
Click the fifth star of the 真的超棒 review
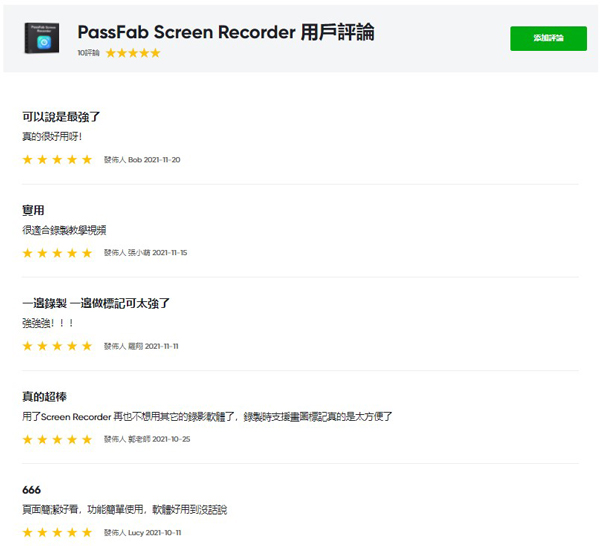(87, 439)
